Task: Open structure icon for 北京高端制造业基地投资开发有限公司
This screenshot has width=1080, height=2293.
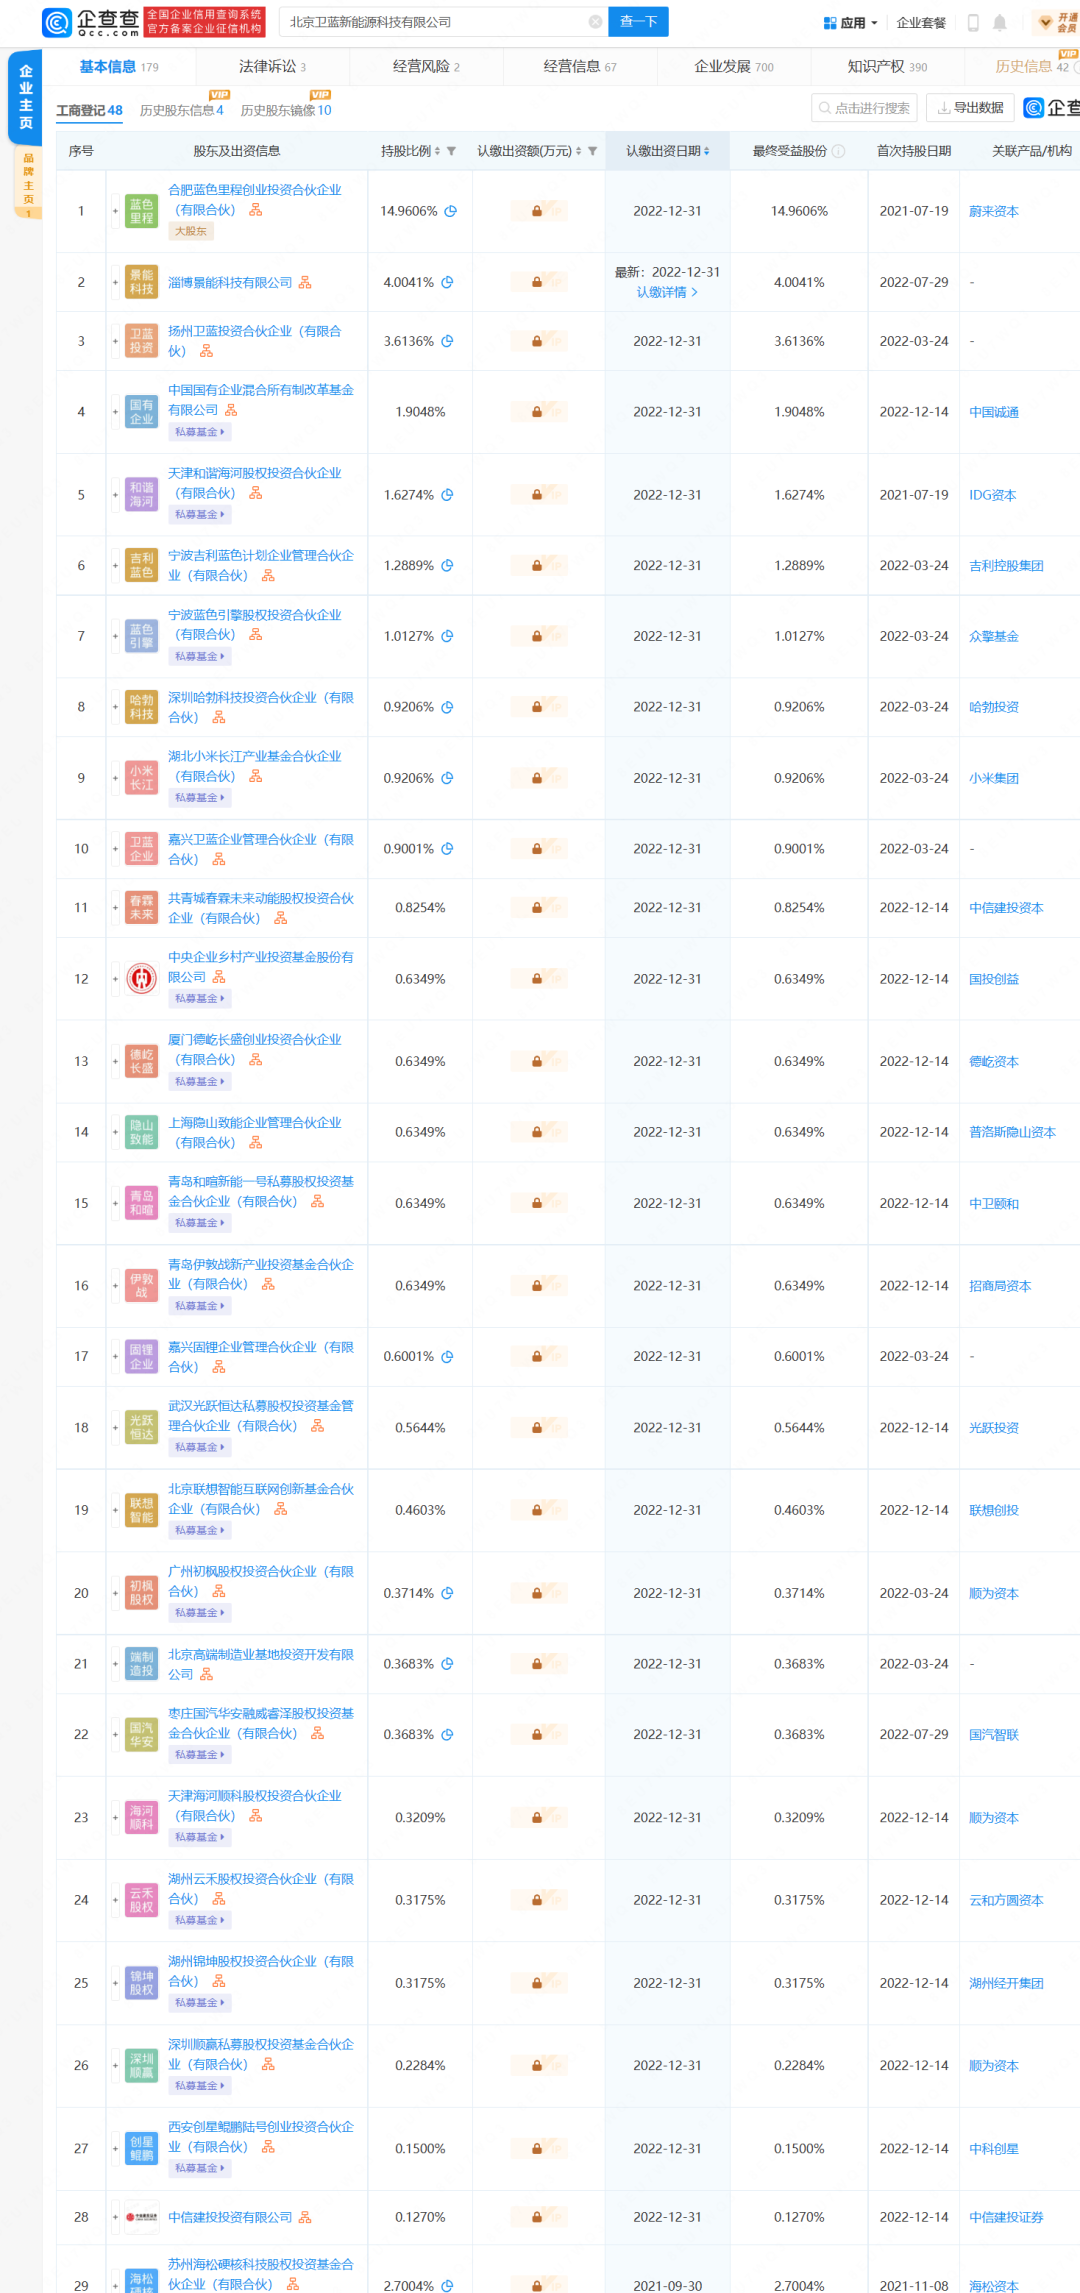Action: [x=206, y=1674]
